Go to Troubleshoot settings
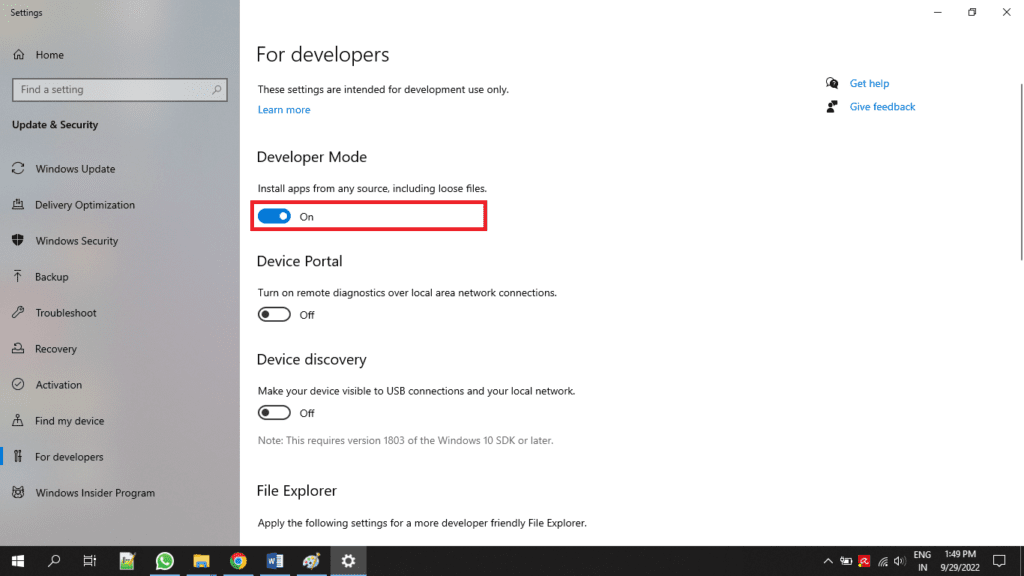The width and height of the screenshot is (1024, 576). coord(66,312)
